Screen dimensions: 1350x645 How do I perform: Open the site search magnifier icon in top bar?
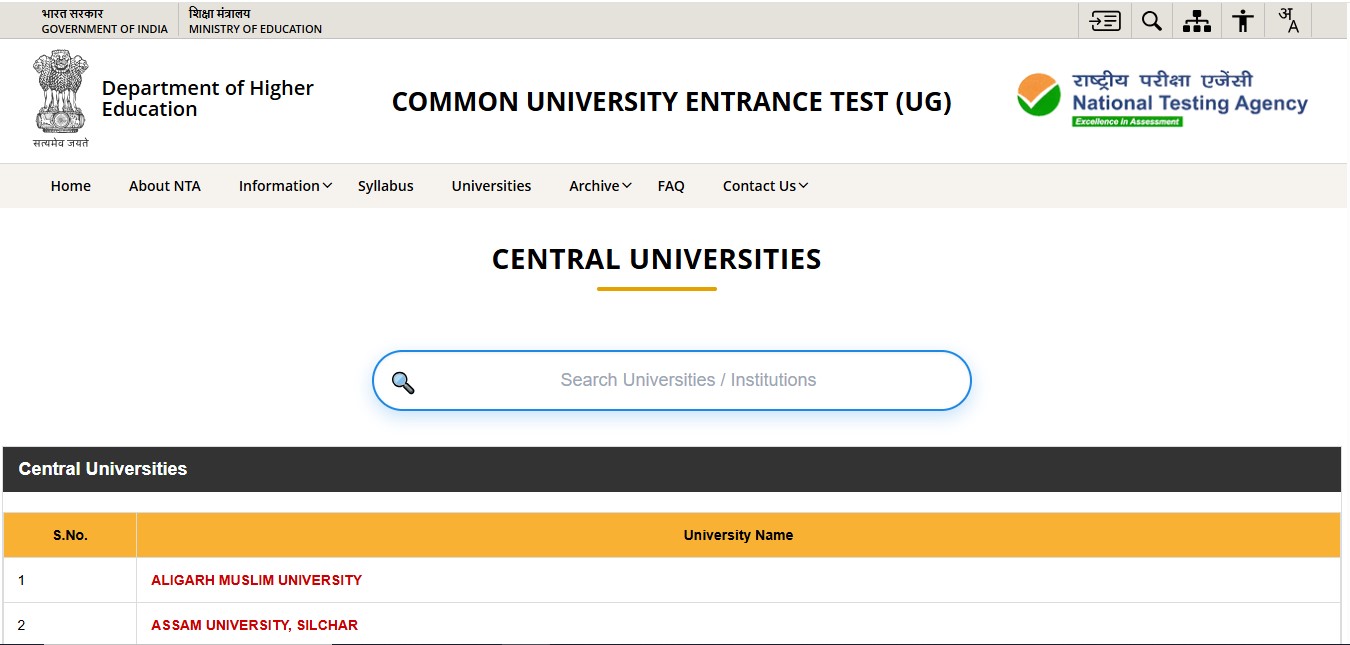[x=1152, y=21]
